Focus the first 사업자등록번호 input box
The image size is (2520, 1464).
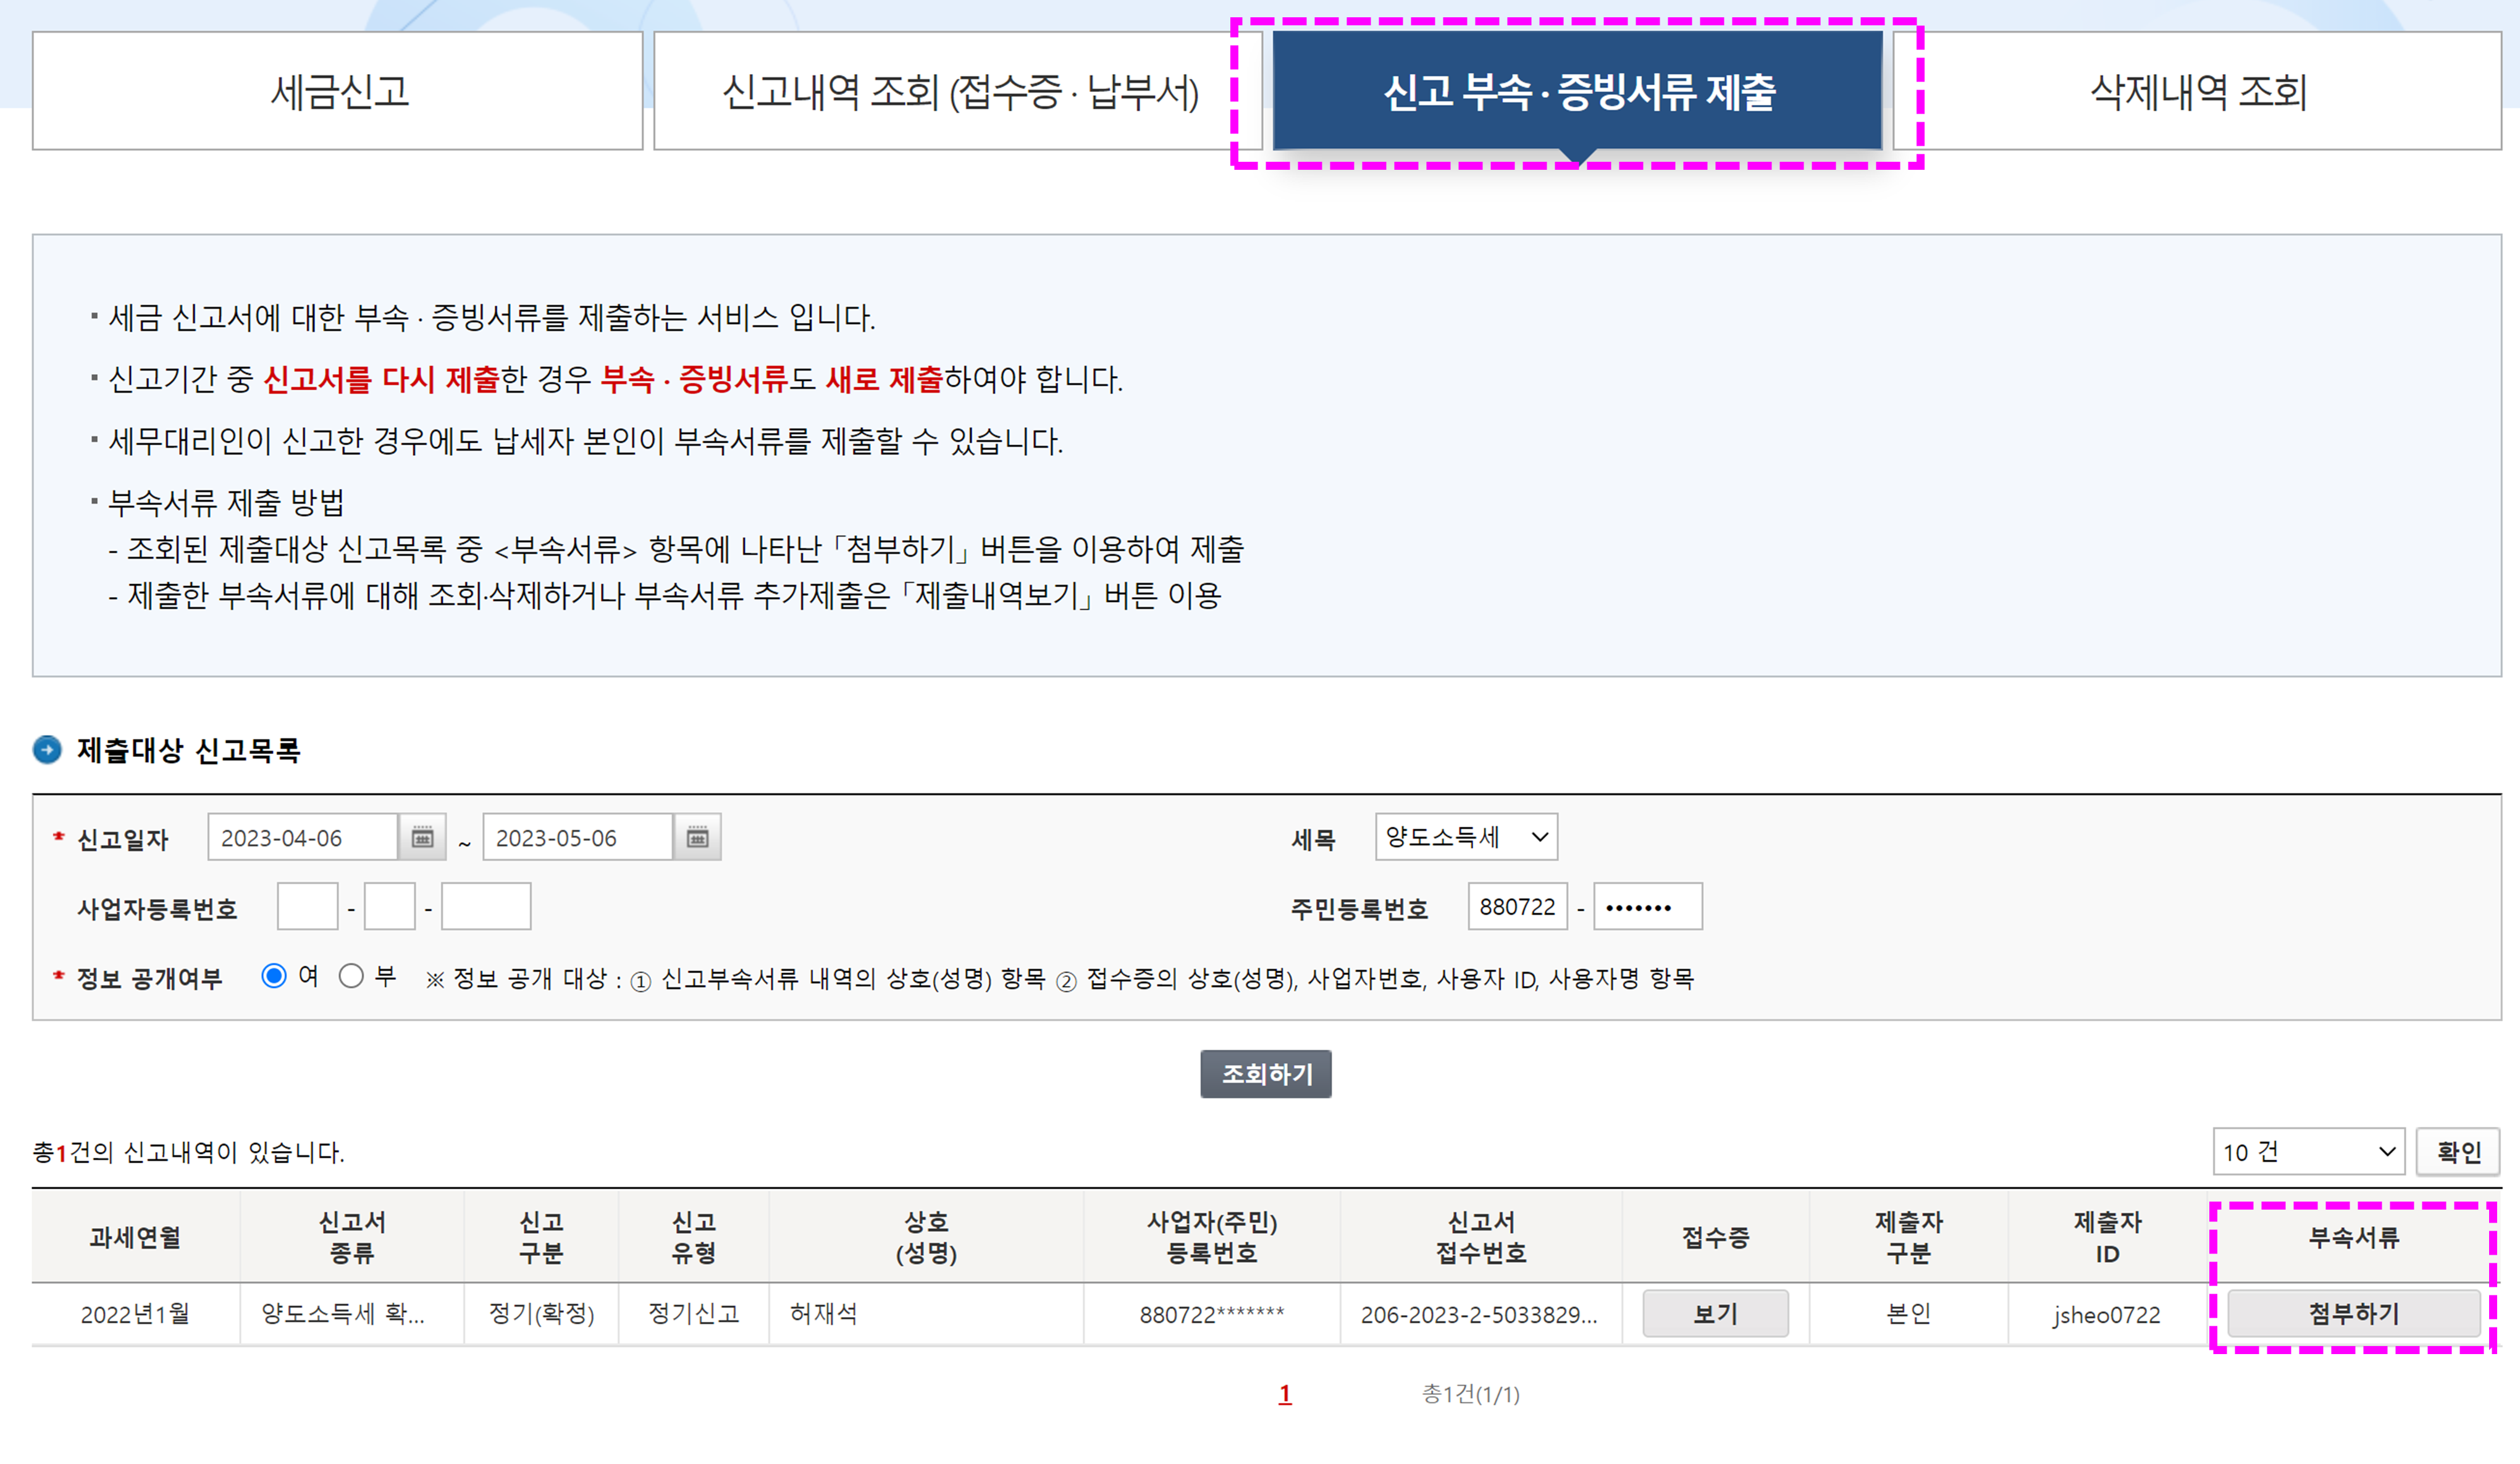coord(307,907)
